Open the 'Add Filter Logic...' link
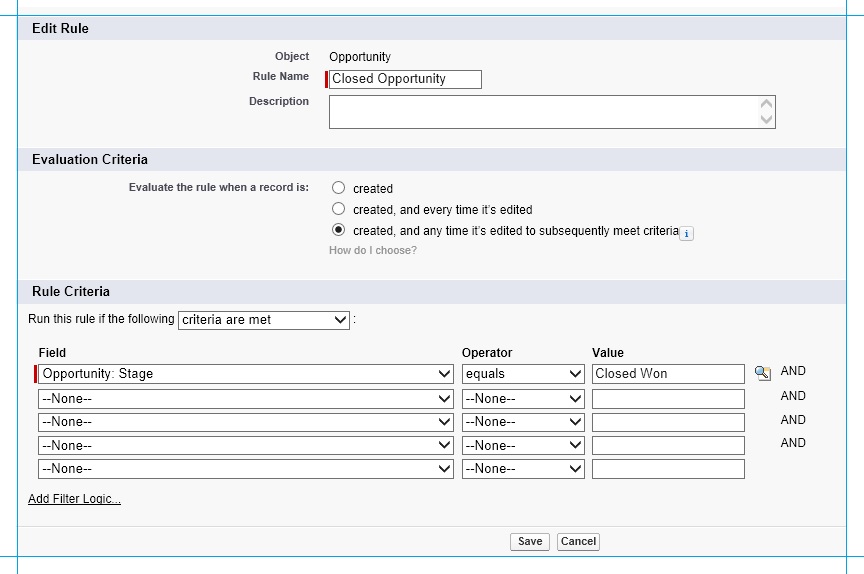This screenshot has height=574, width=864. click(74, 499)
